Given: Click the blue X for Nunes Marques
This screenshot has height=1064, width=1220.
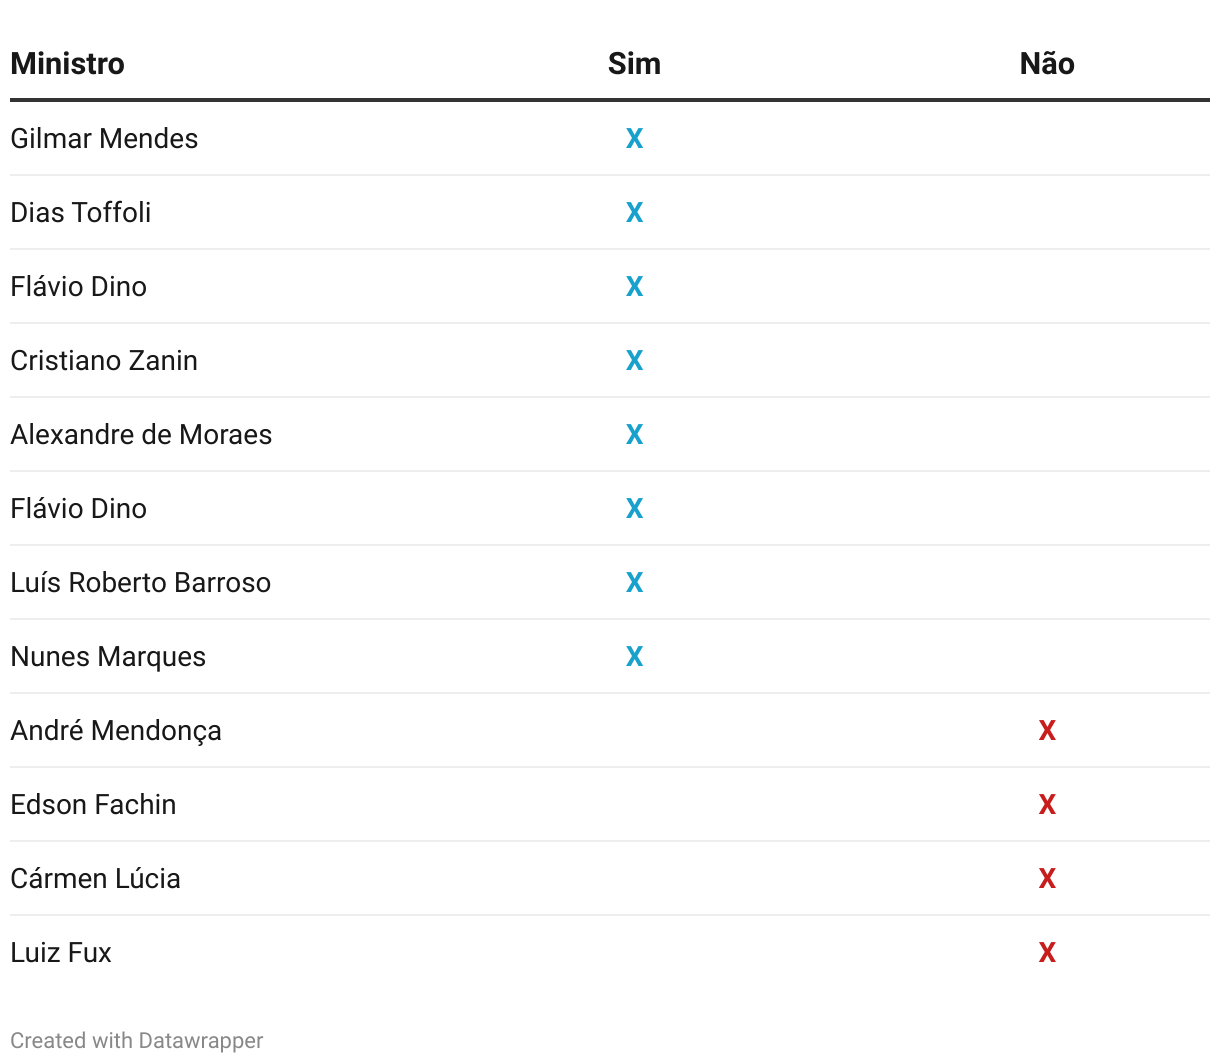Looking at the screenshot, I should [634, 657].
